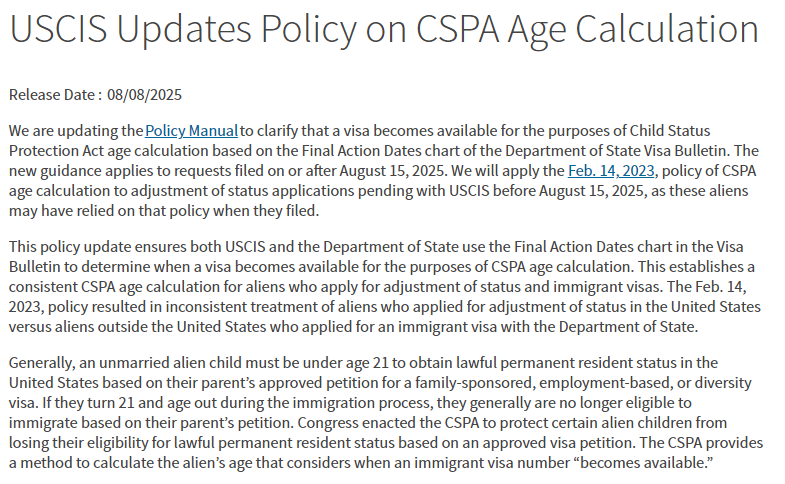Click the release date value 08/08/2025
The height and width of the screenshot is (484, 785).
146,95
